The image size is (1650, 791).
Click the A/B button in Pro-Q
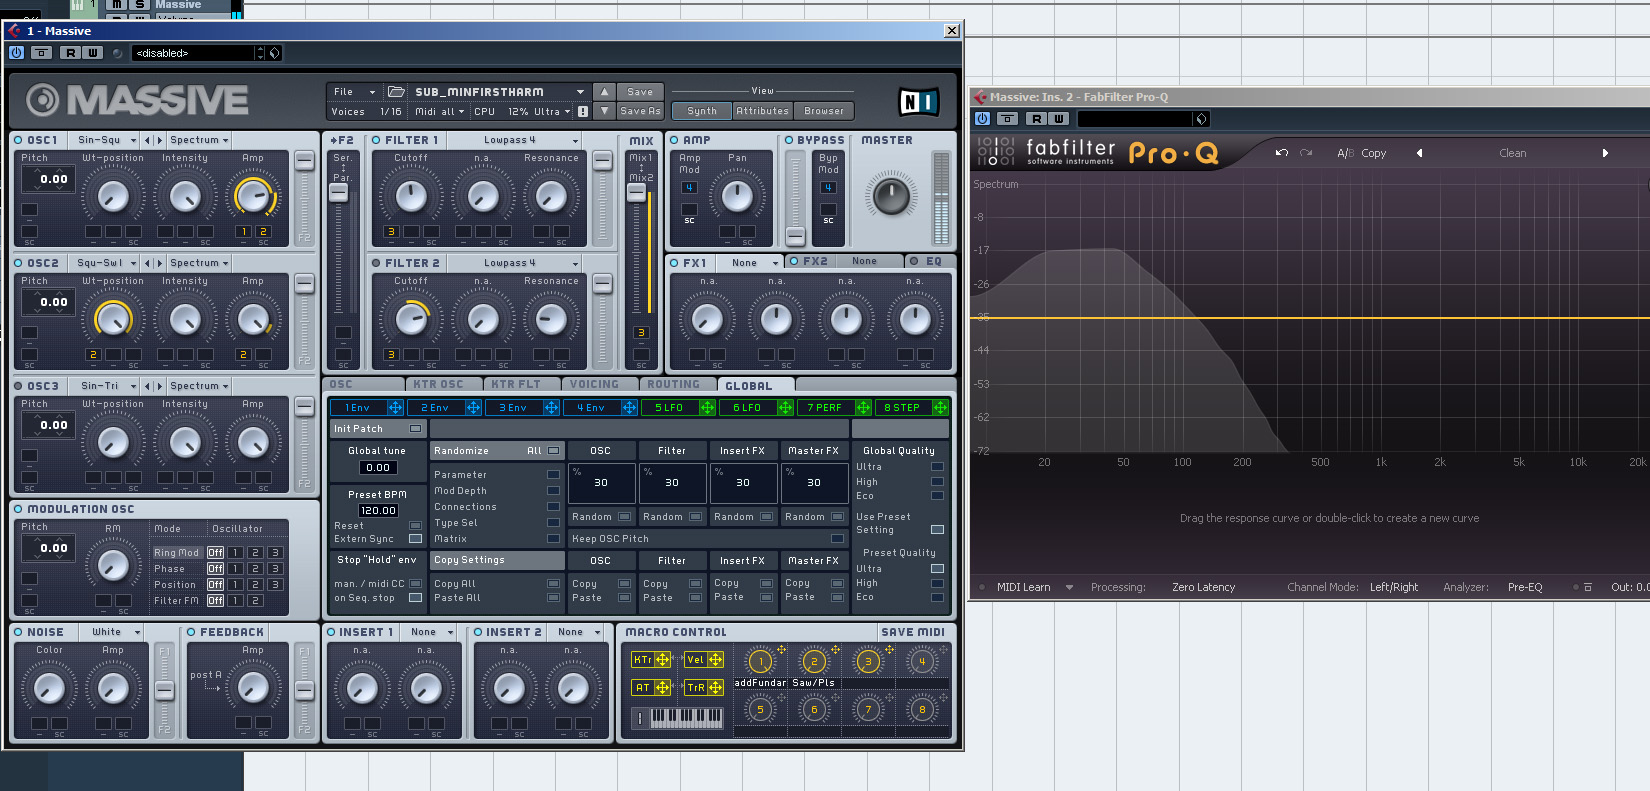pos(1345,153)
